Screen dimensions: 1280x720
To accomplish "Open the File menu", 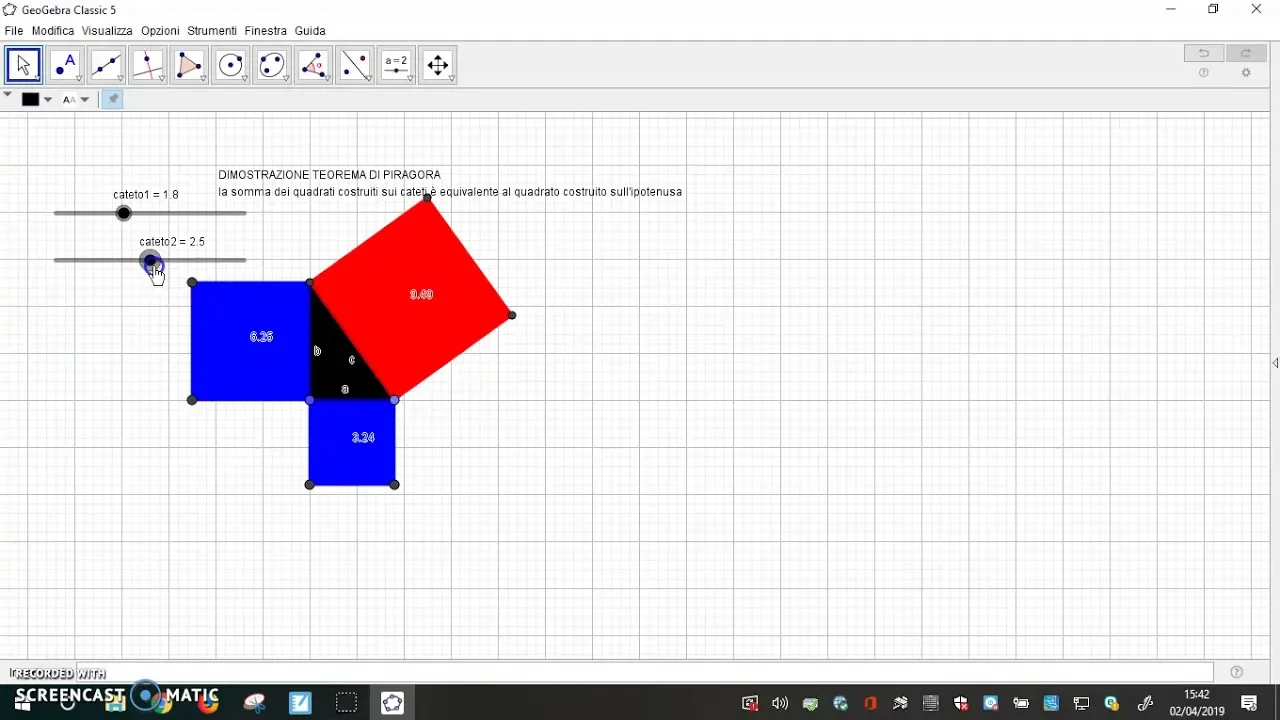I will click(x=14, y=31).
